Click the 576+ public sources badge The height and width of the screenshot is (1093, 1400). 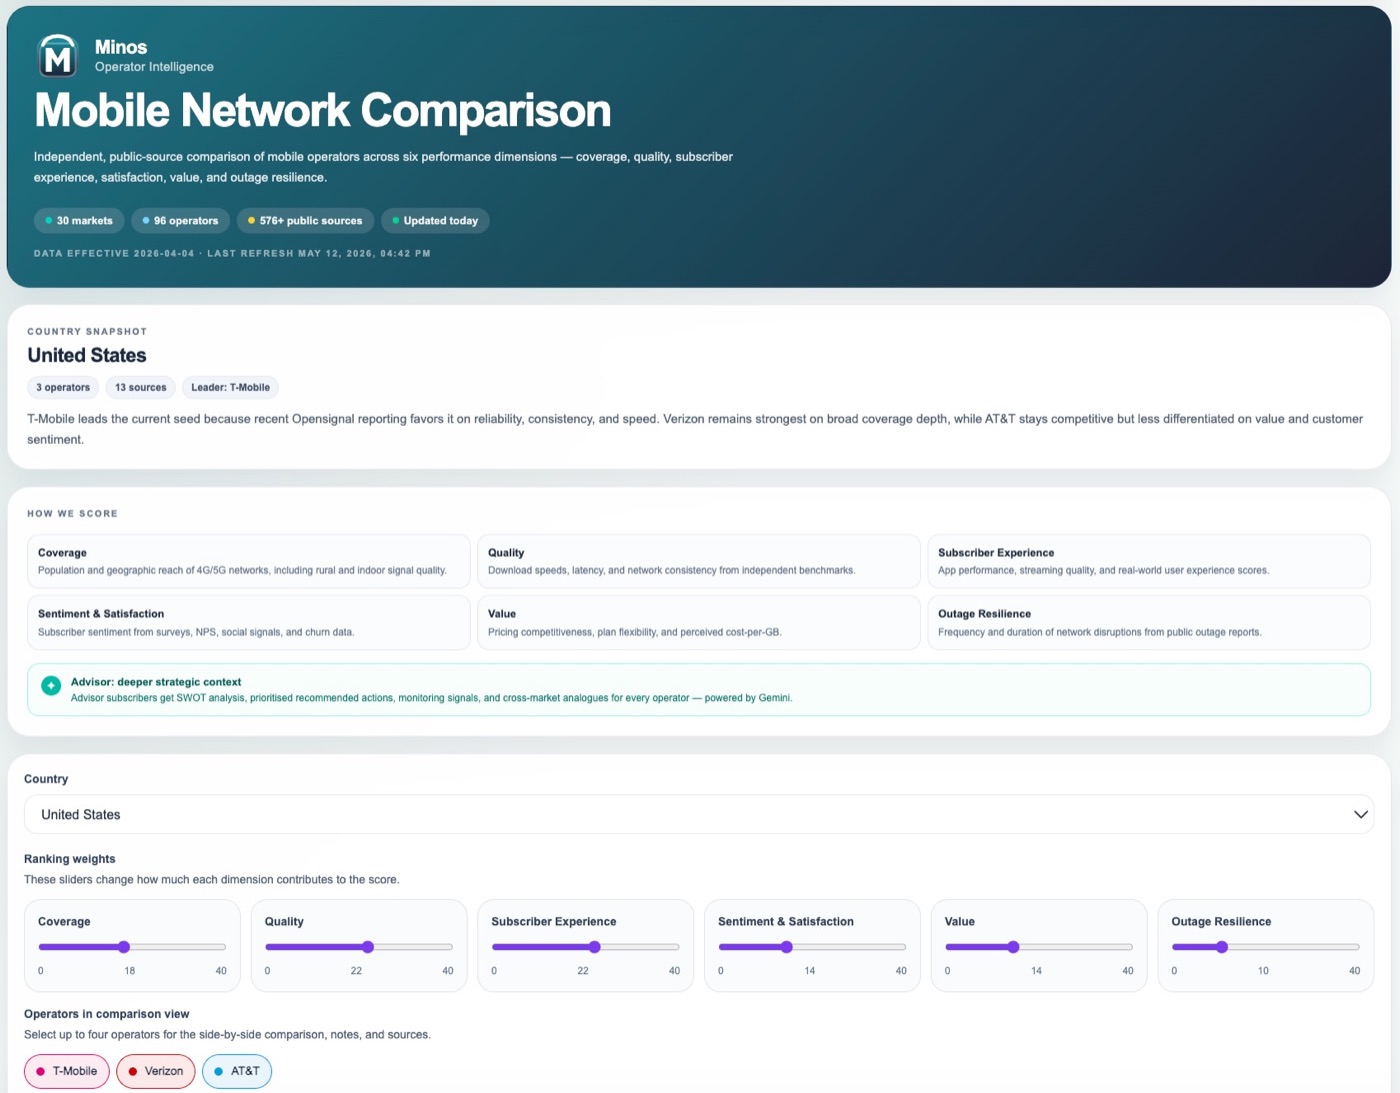click(x=305, y=221)
